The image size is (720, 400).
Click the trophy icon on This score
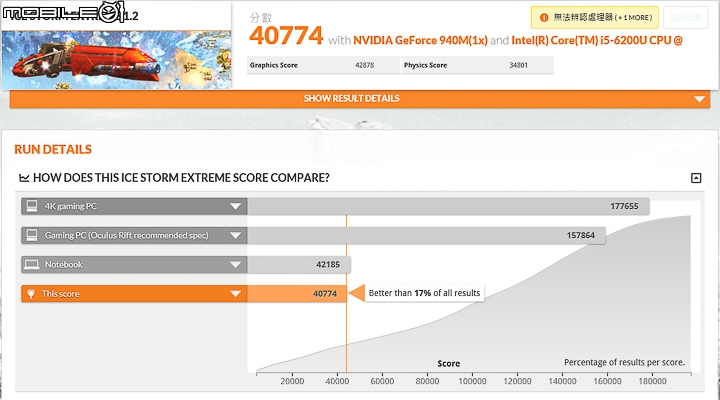[31, 293]
